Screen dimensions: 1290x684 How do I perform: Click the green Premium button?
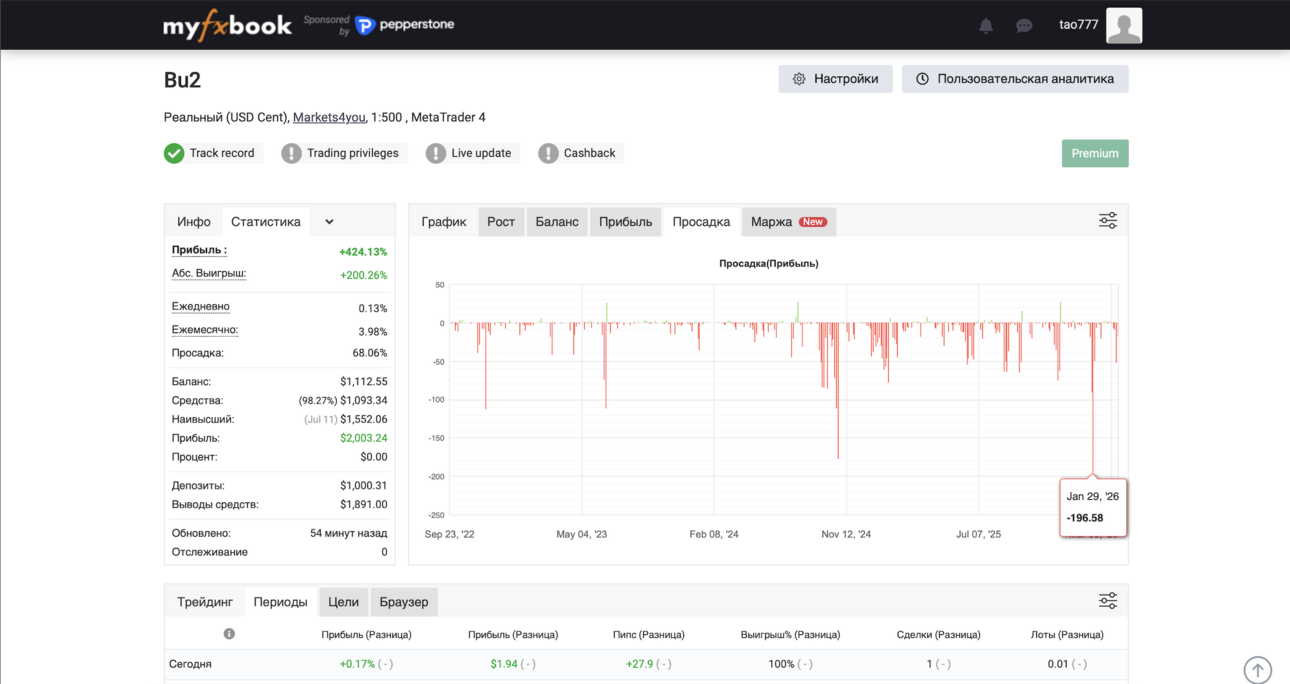pos(1095,153)
